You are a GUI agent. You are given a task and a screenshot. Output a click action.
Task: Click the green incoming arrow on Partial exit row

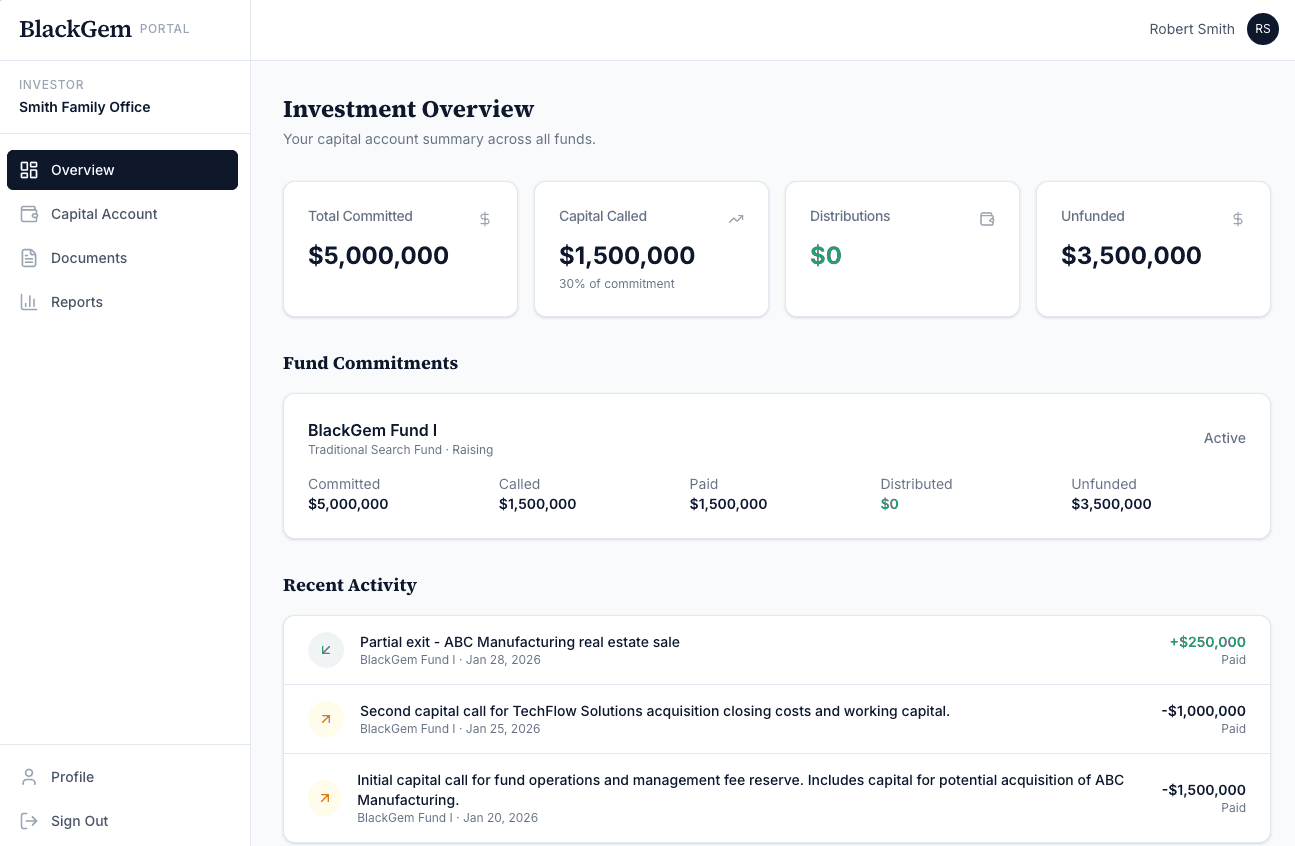pyautogui.click(x=326, y=650)
